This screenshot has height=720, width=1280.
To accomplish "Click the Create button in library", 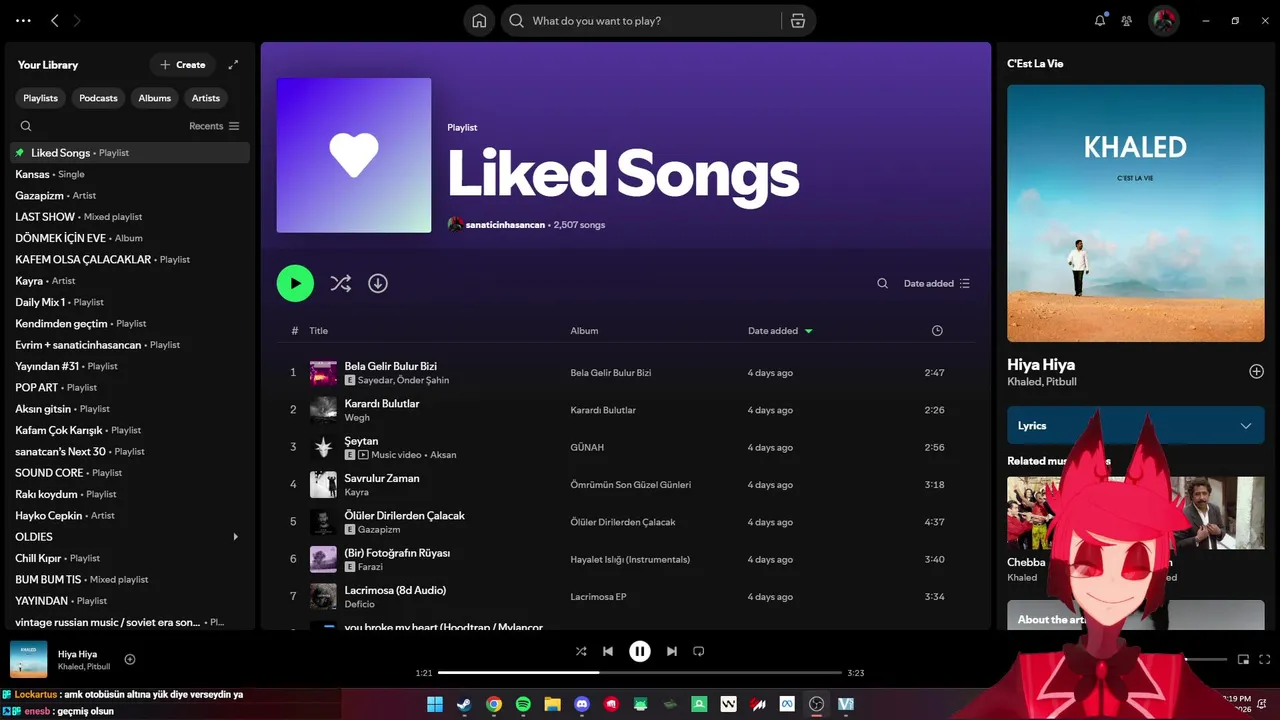I will pyautogui.click(x=183, y=65).
